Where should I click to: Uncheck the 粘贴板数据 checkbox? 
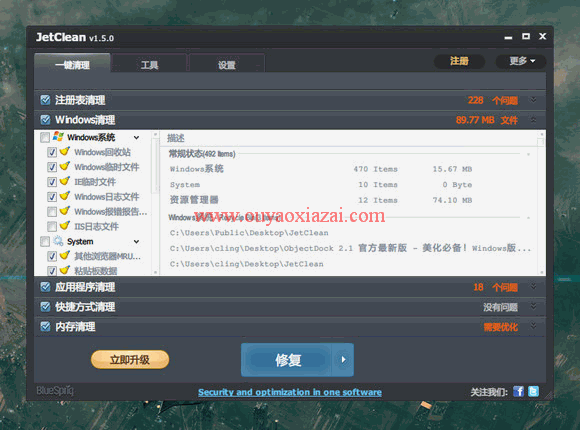52,271
